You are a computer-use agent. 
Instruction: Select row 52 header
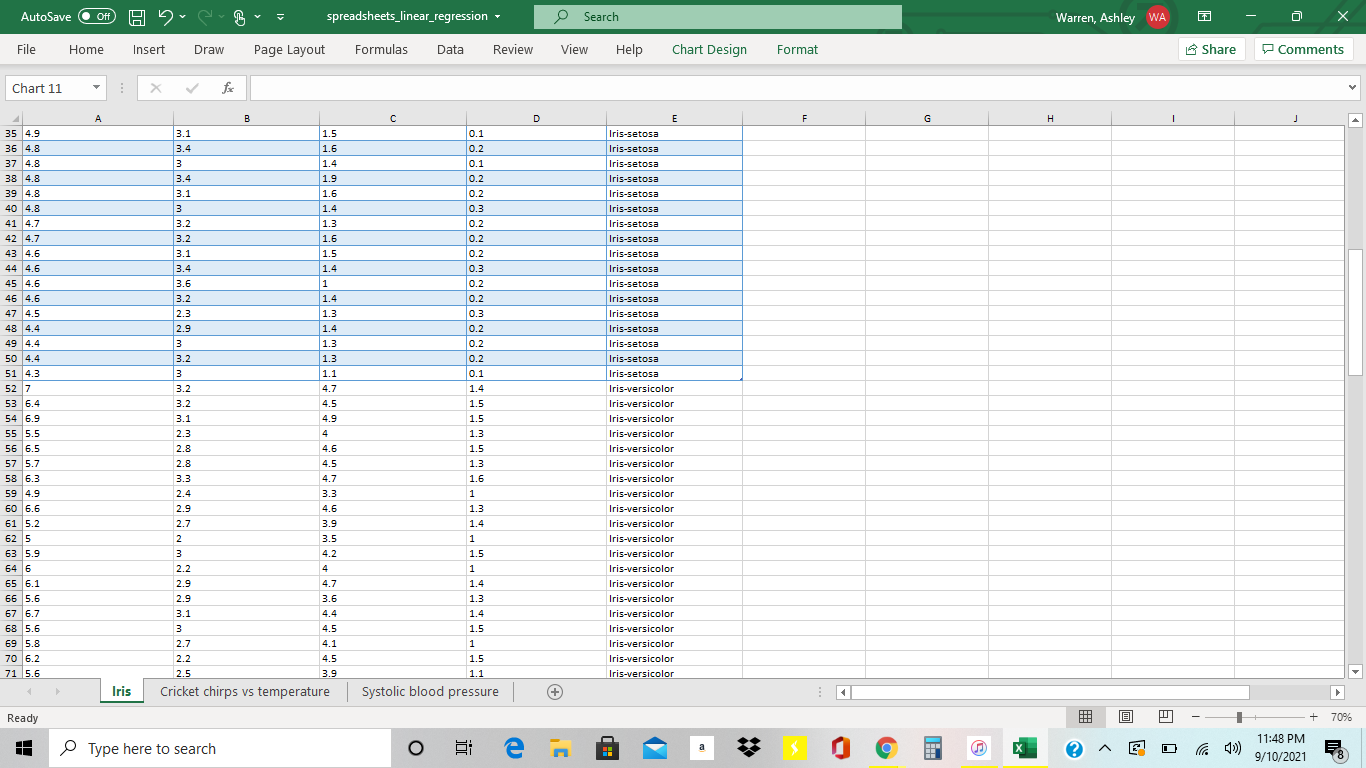(11, 388)
